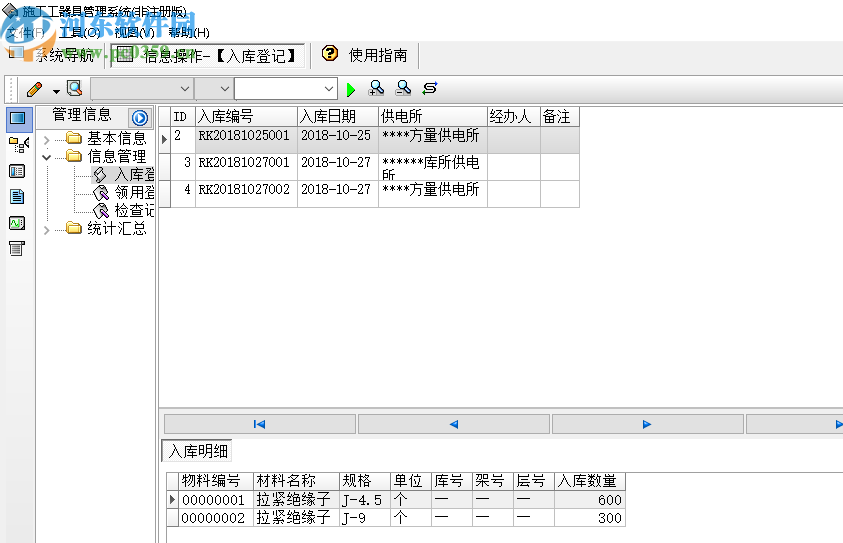Viewport: 843px width, 543px height.
Task: Click quantity cell 600
Action: point(590,500)
